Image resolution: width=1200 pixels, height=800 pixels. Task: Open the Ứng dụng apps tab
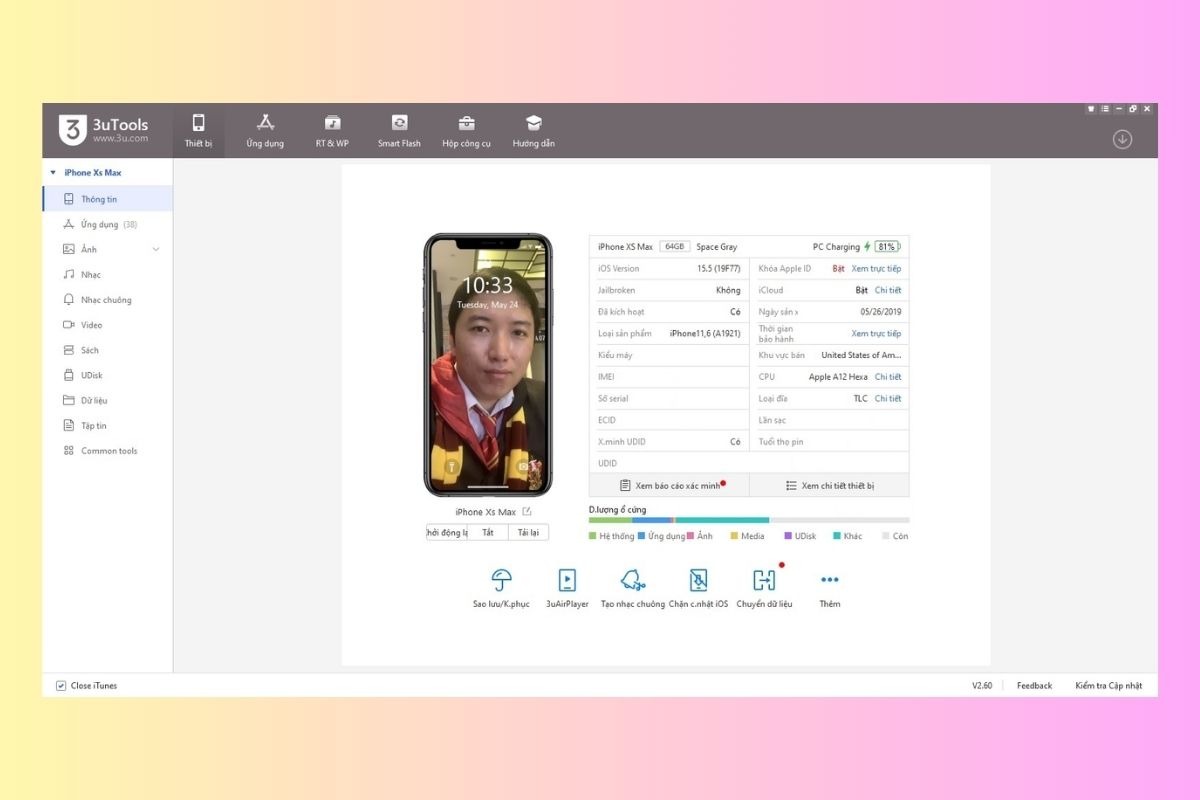coord(265,130)
